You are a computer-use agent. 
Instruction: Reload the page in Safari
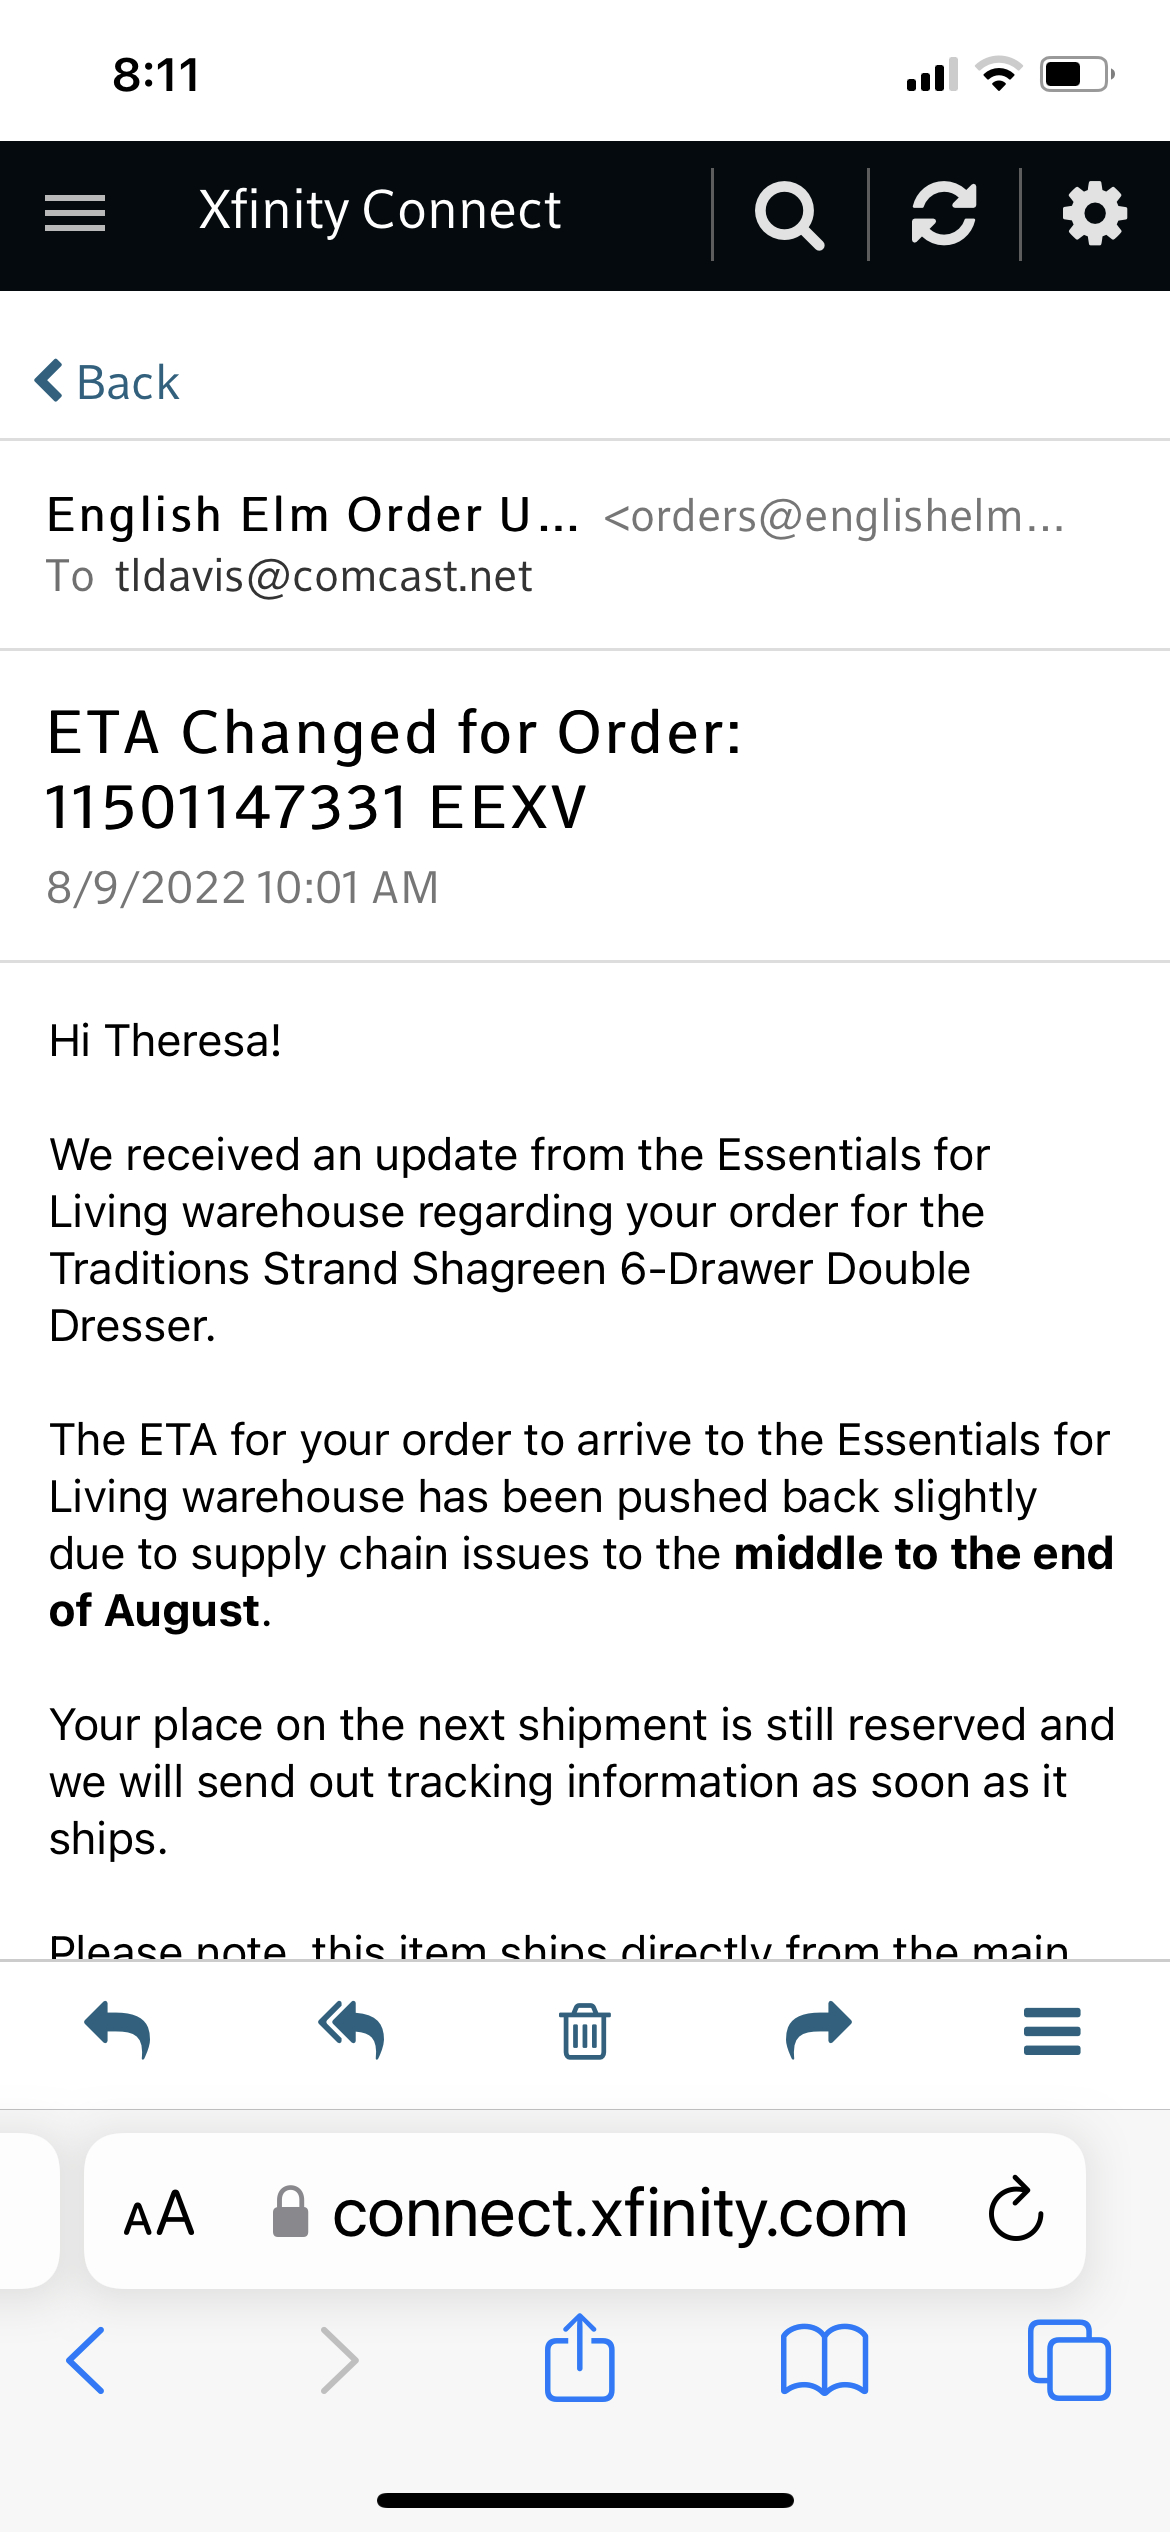1015,2211
